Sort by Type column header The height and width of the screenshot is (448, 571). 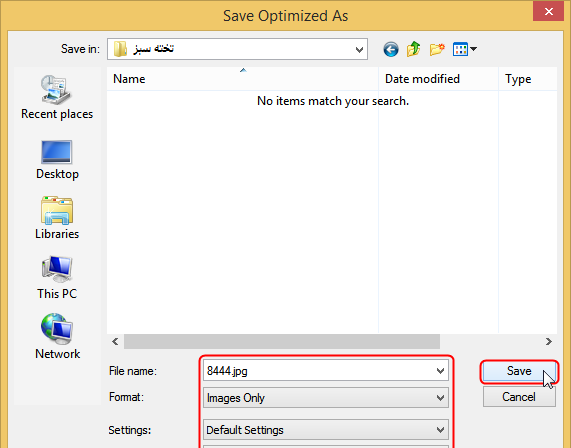click(528, 79)
